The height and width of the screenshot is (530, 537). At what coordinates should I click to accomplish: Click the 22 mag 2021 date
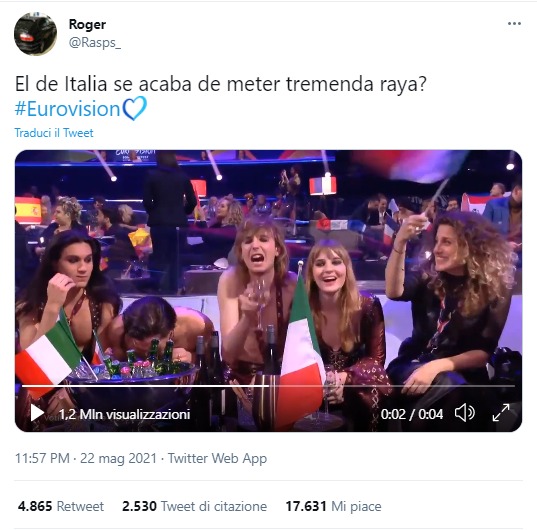118,458
